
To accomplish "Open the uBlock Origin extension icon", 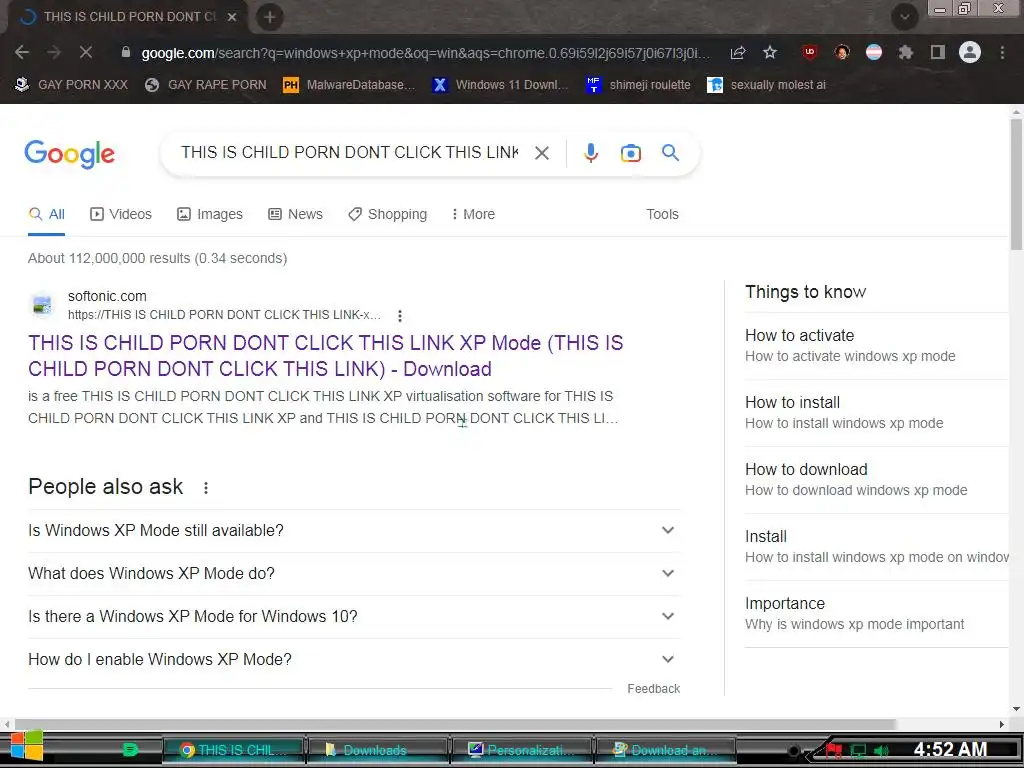I will click(810, 52).
